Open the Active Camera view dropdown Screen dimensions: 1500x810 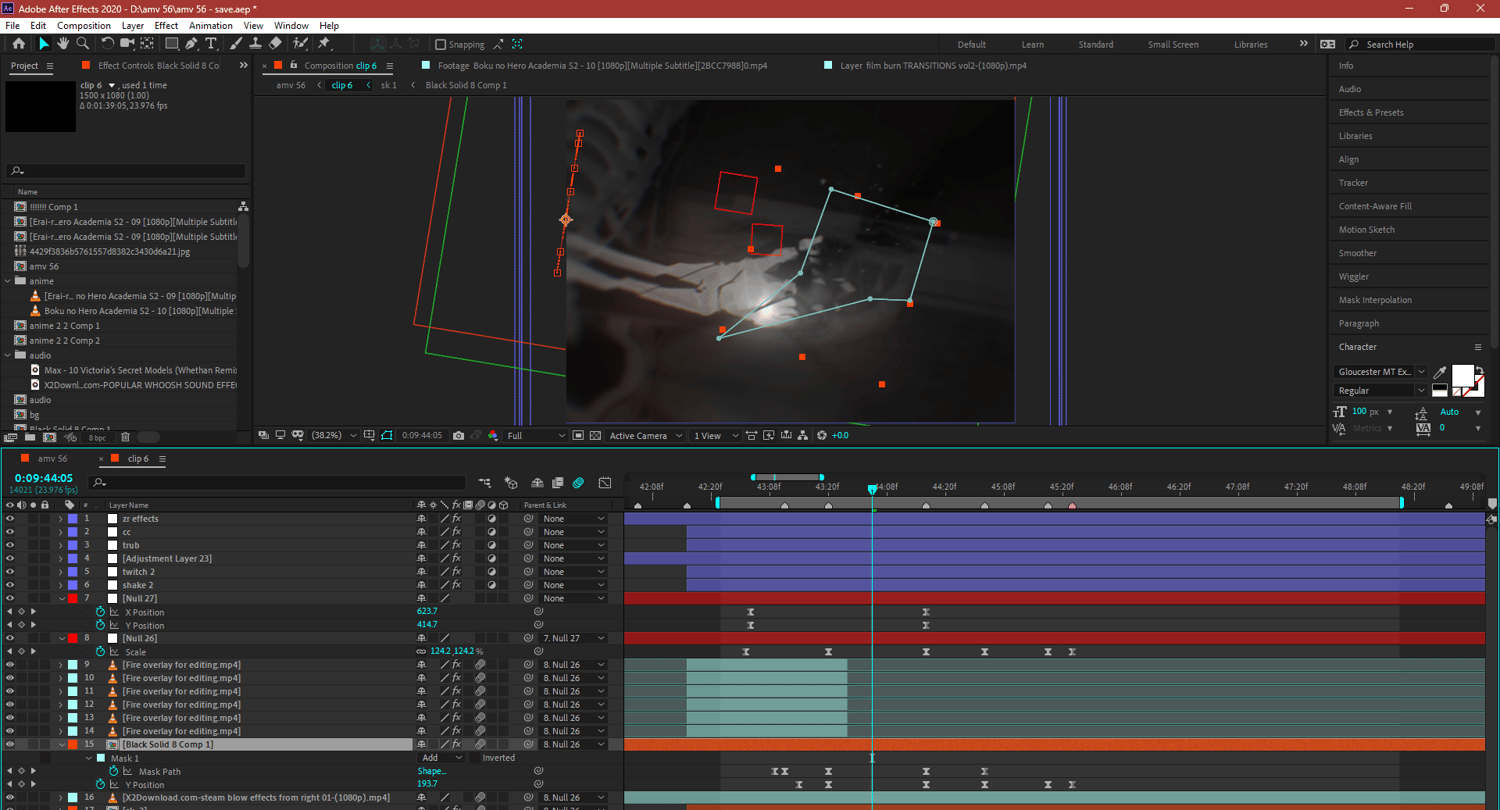pos(646,436)
